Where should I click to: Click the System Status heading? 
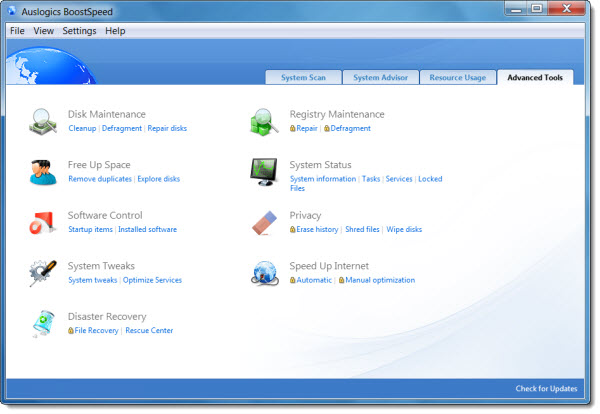(x=320, y=165)
